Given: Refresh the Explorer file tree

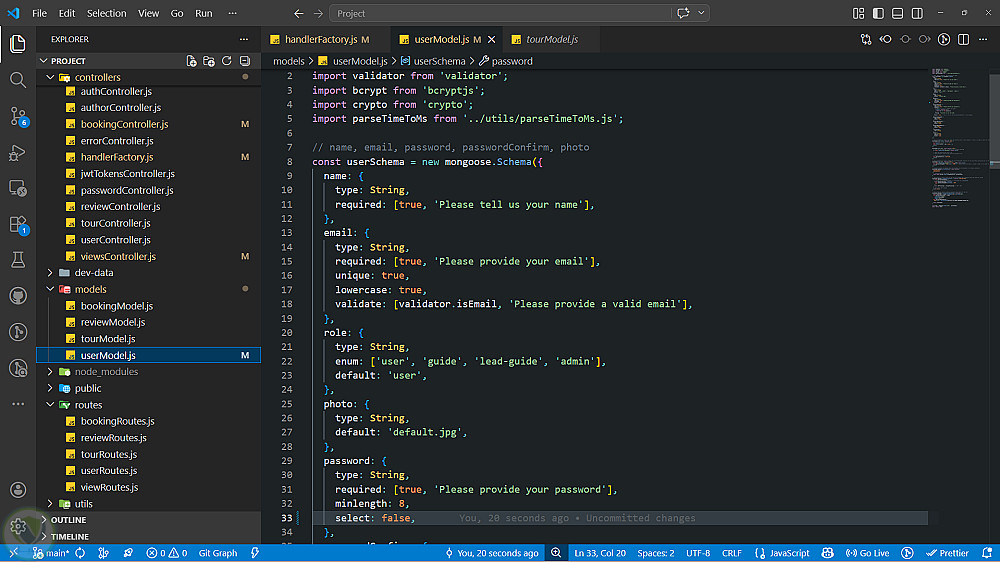Looking at the screenshot, I should click(227, 61).
